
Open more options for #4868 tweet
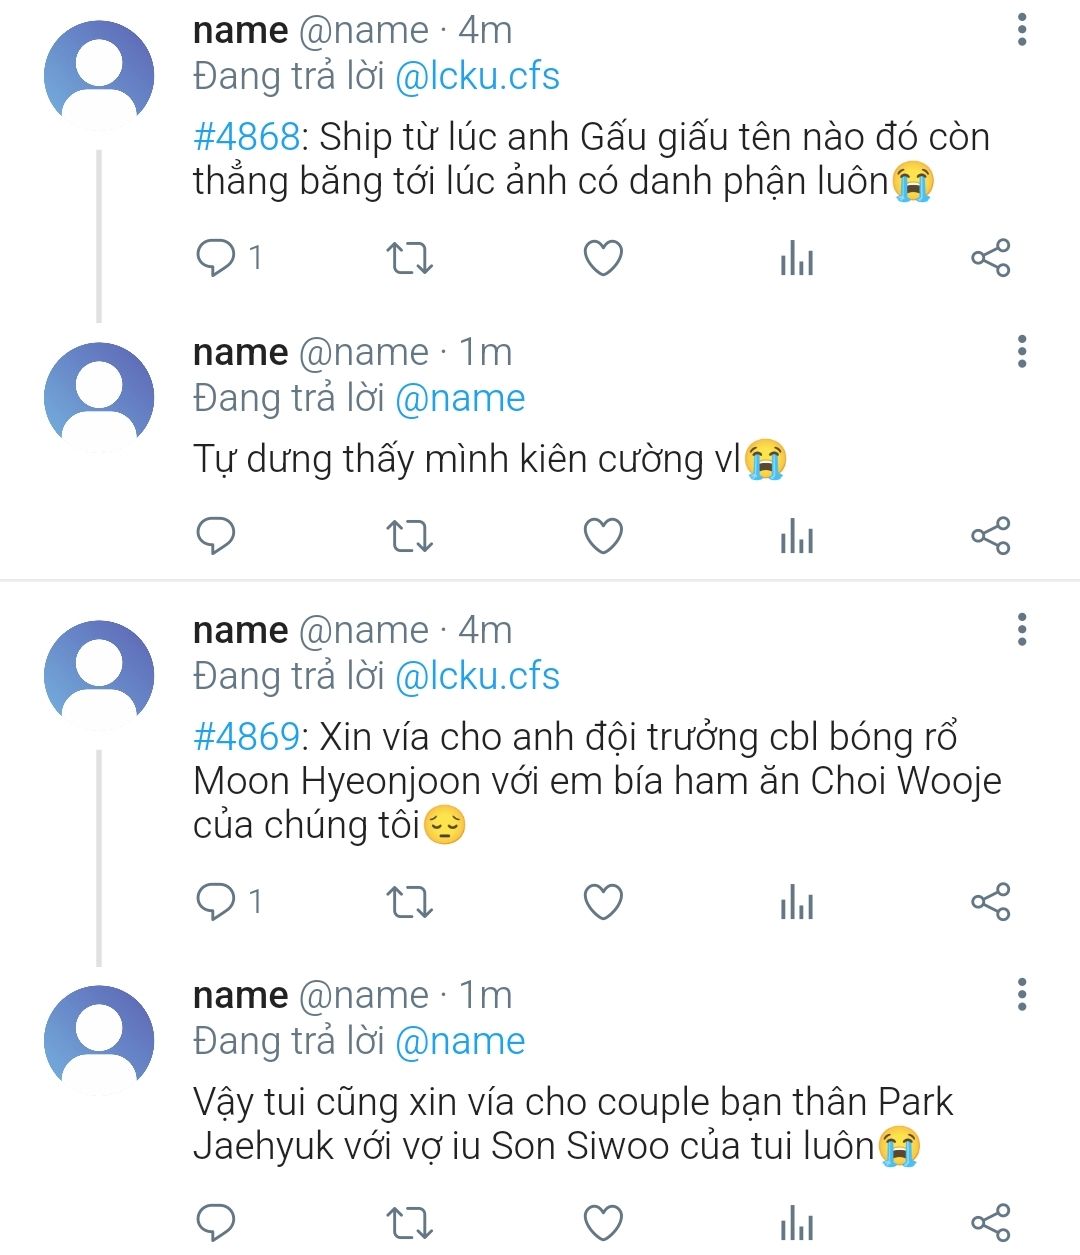[1021, 30]
